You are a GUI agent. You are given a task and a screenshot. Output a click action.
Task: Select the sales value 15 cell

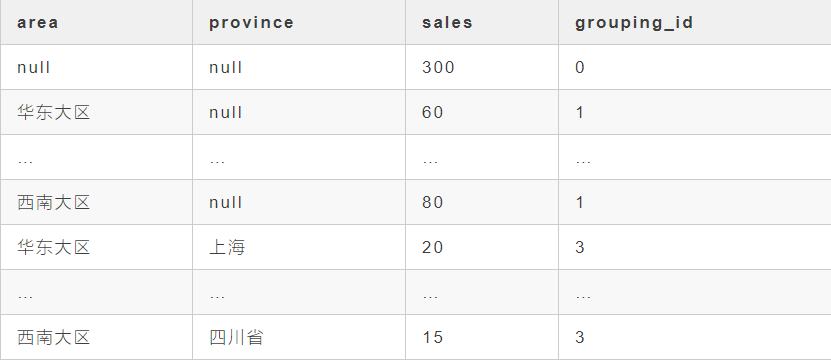pos(482,338)
